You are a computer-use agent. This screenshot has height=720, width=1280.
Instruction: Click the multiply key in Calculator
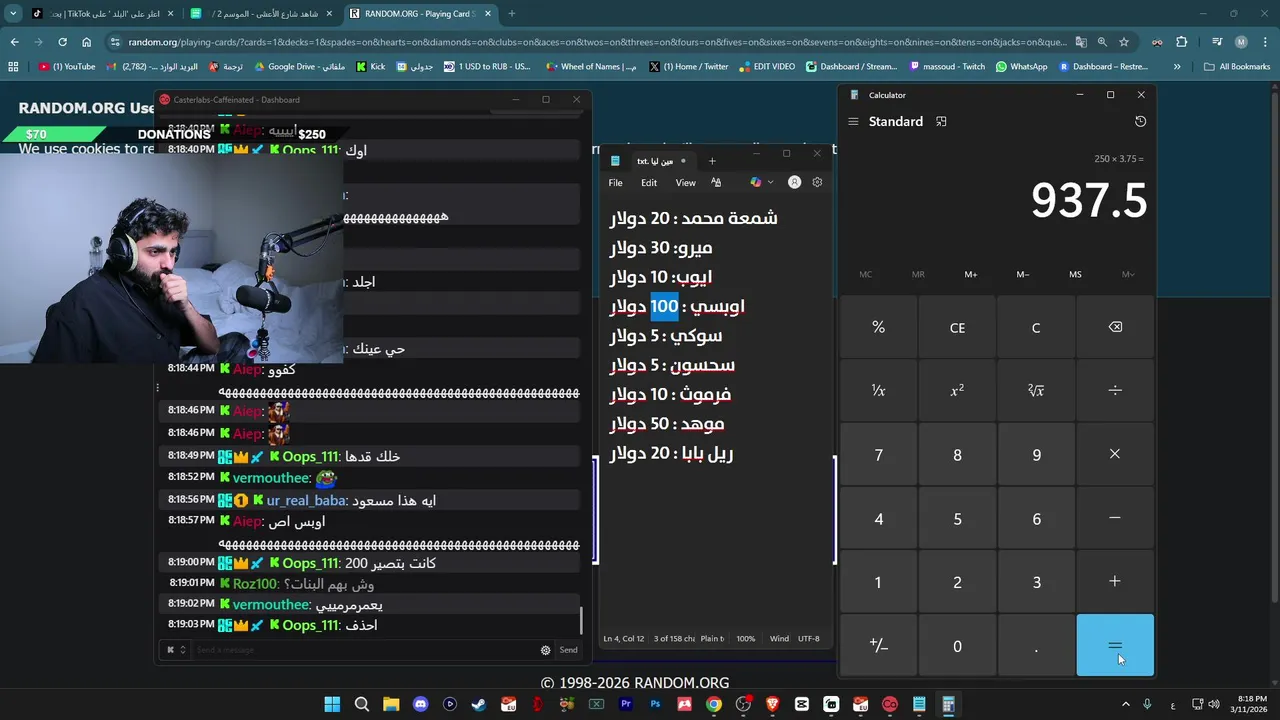click(1115, 454)
